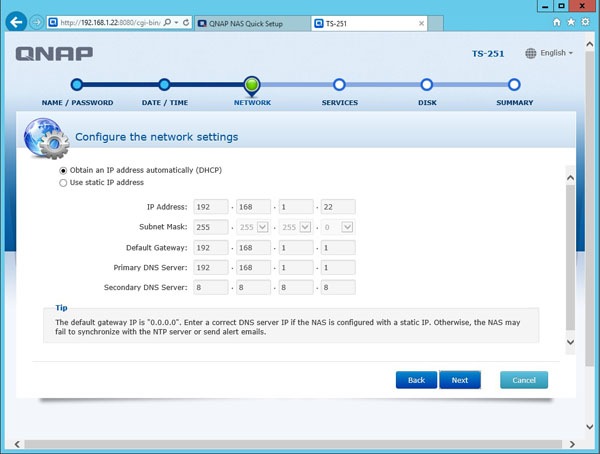Click the Next button

click(x=460, y=380)
